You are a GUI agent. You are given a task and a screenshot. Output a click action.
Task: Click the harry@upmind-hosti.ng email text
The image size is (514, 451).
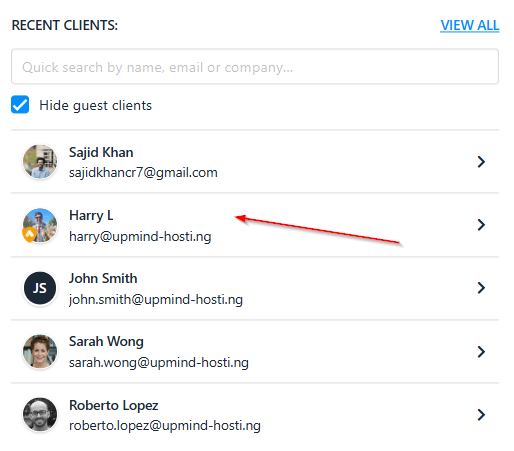[x=140, y=237]
